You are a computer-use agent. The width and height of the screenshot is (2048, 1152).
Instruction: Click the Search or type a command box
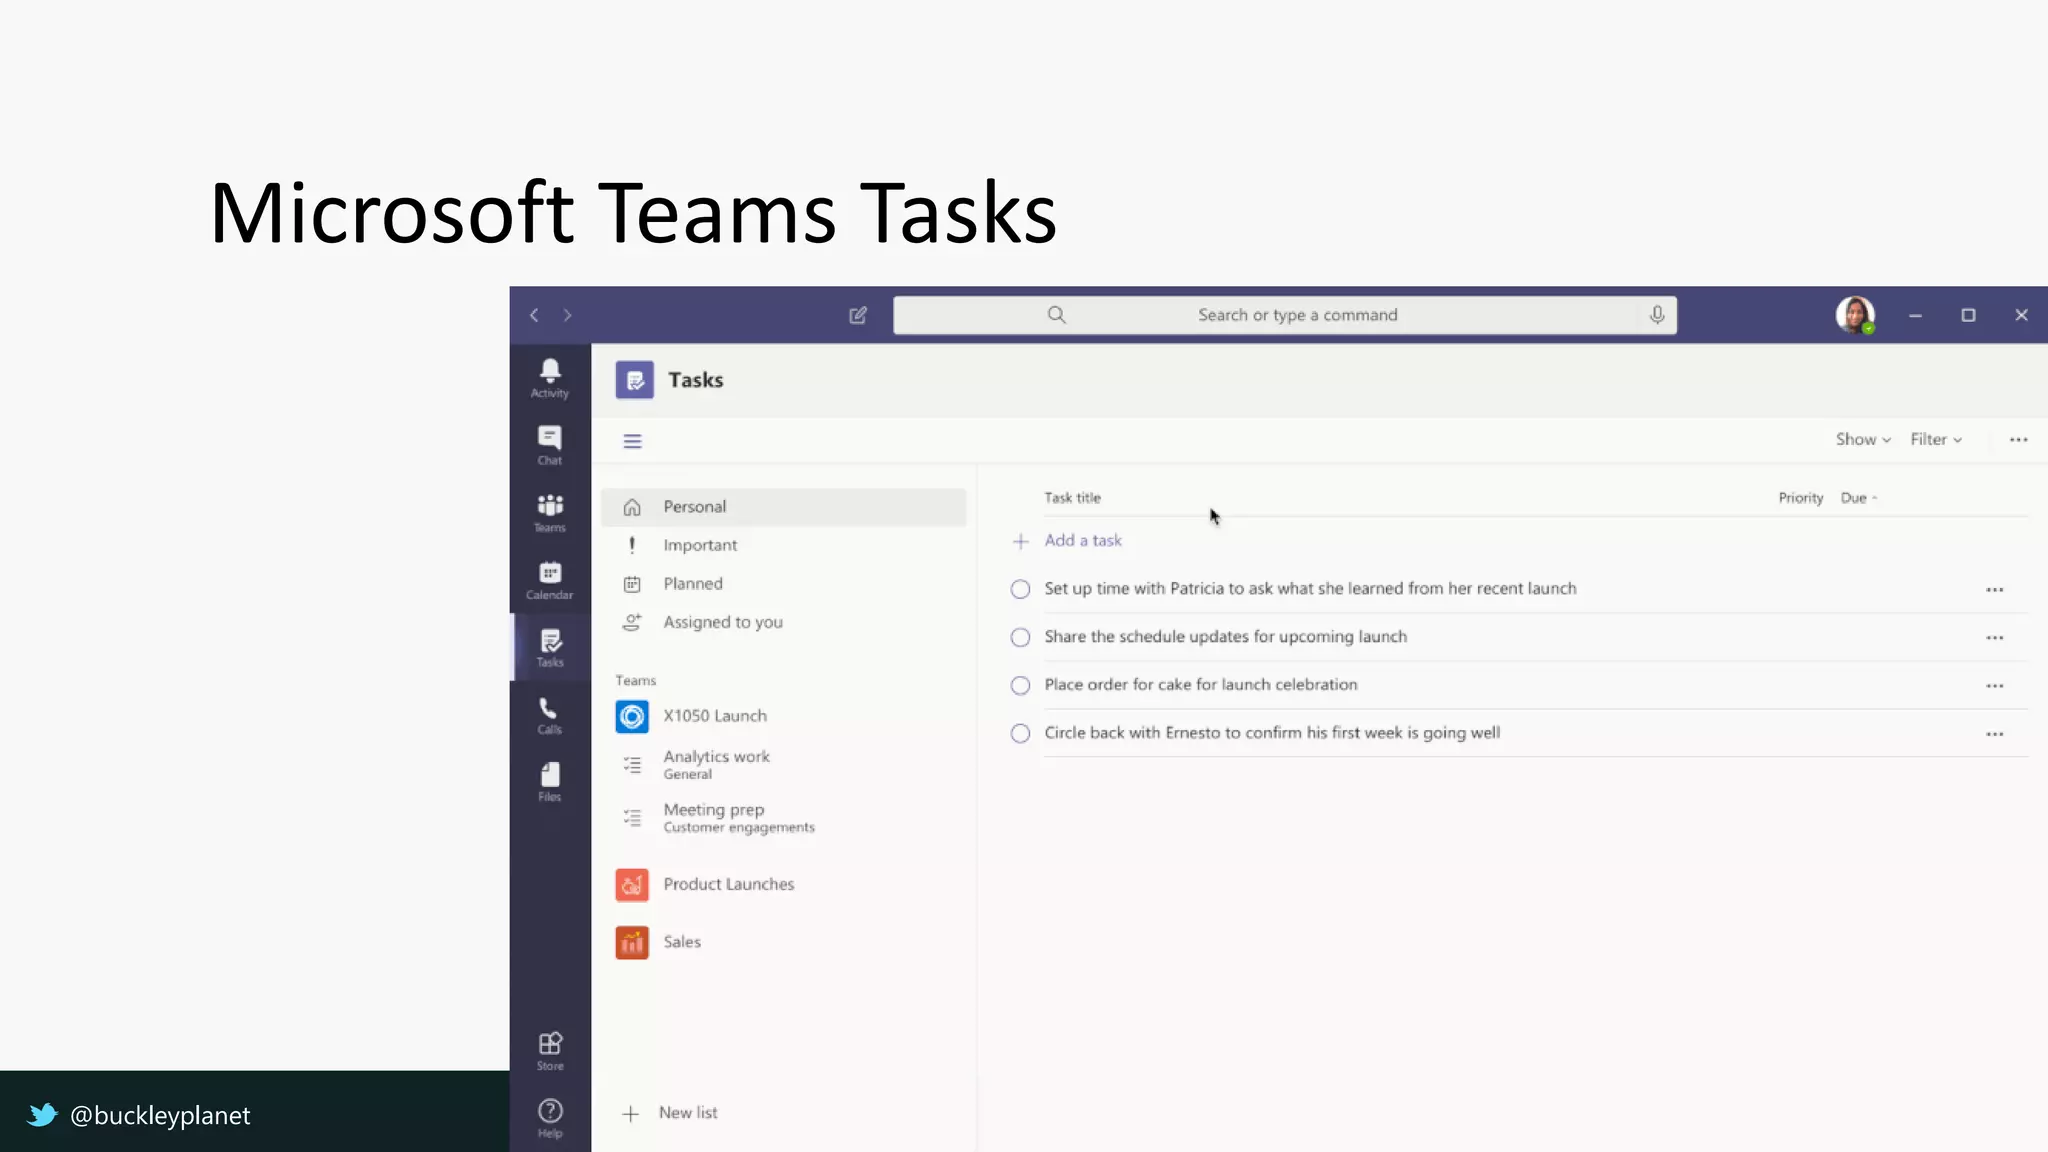pos(1285,315)
